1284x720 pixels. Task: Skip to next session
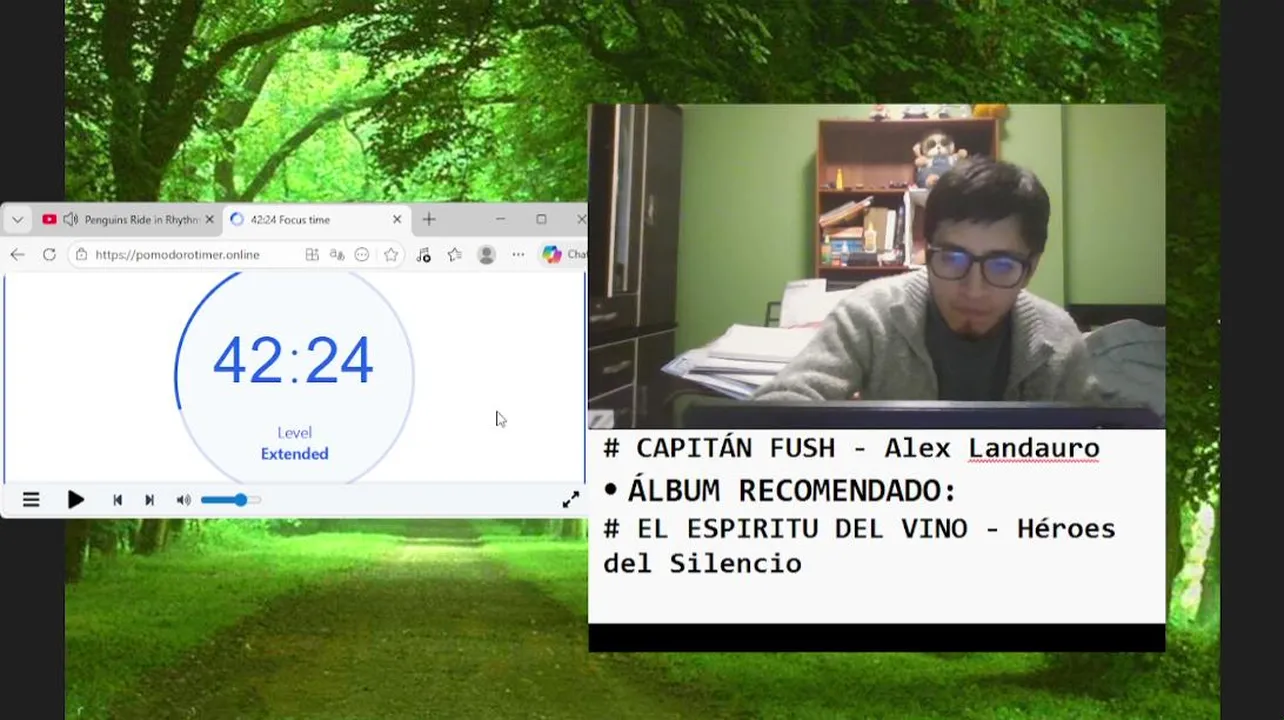[149, 500]
